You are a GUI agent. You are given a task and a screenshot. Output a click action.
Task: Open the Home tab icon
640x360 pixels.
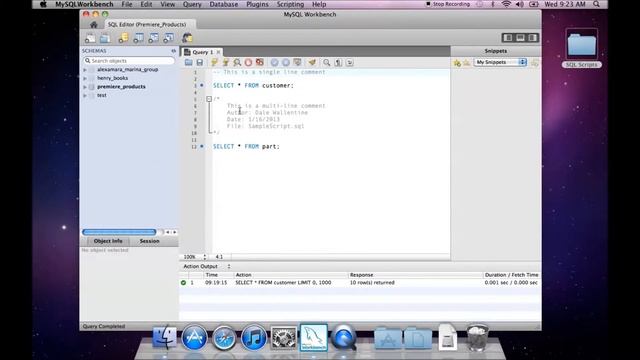[93, 25]
